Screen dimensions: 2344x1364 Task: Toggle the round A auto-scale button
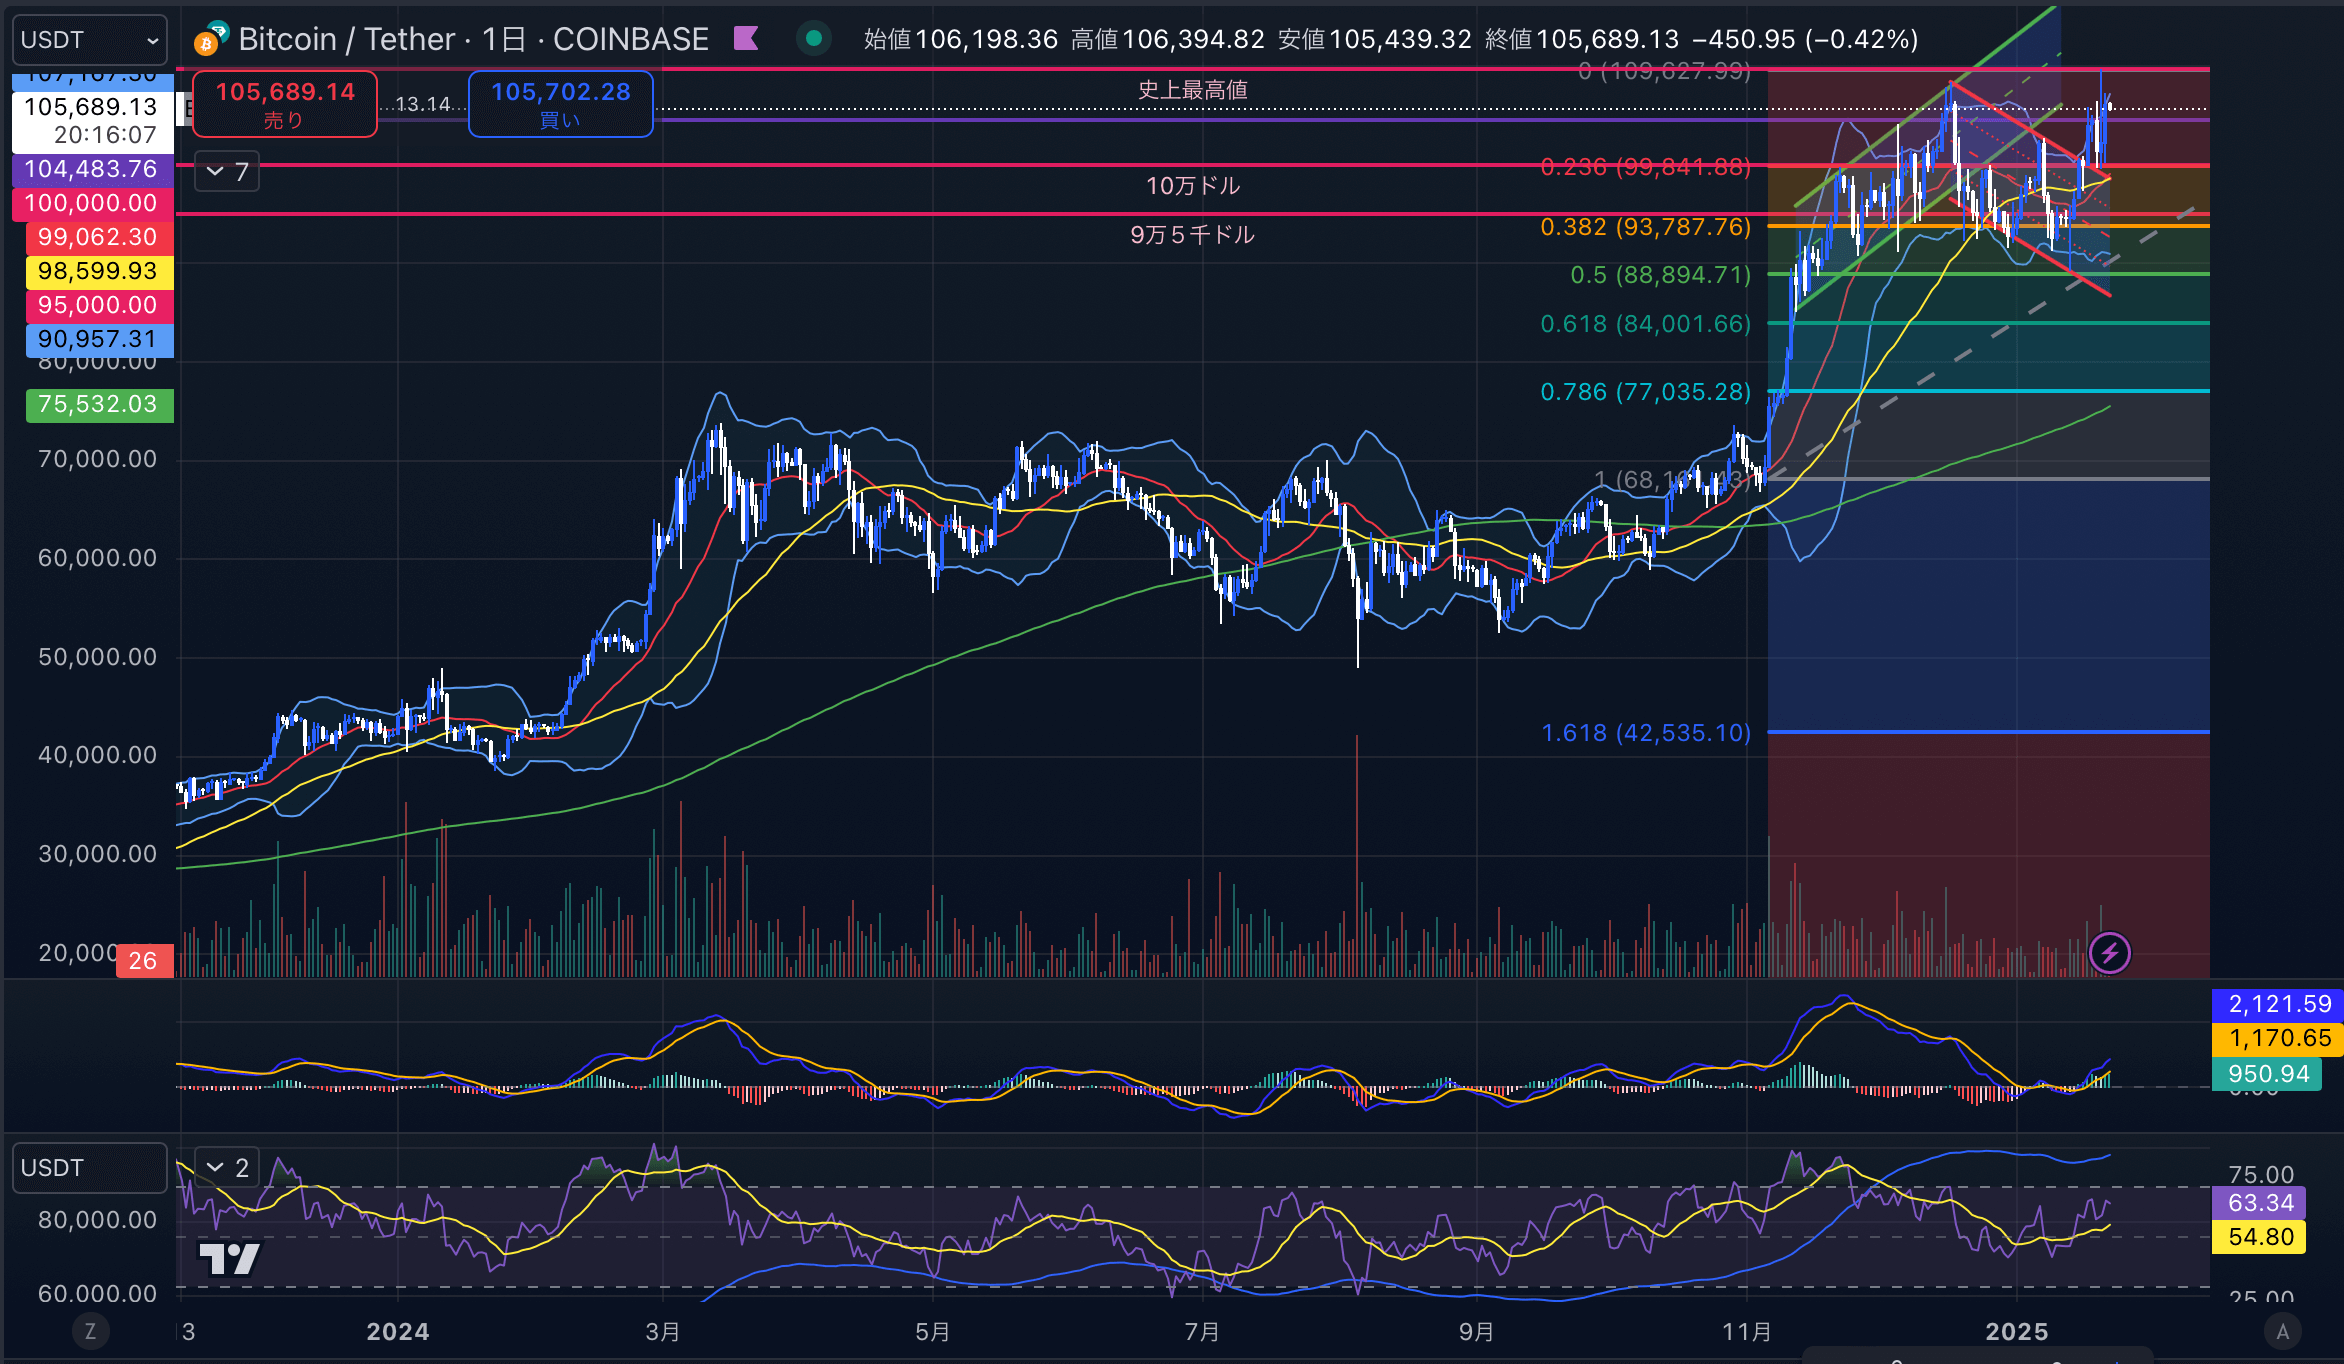pyautogui.click(x=2282, y=1331)
